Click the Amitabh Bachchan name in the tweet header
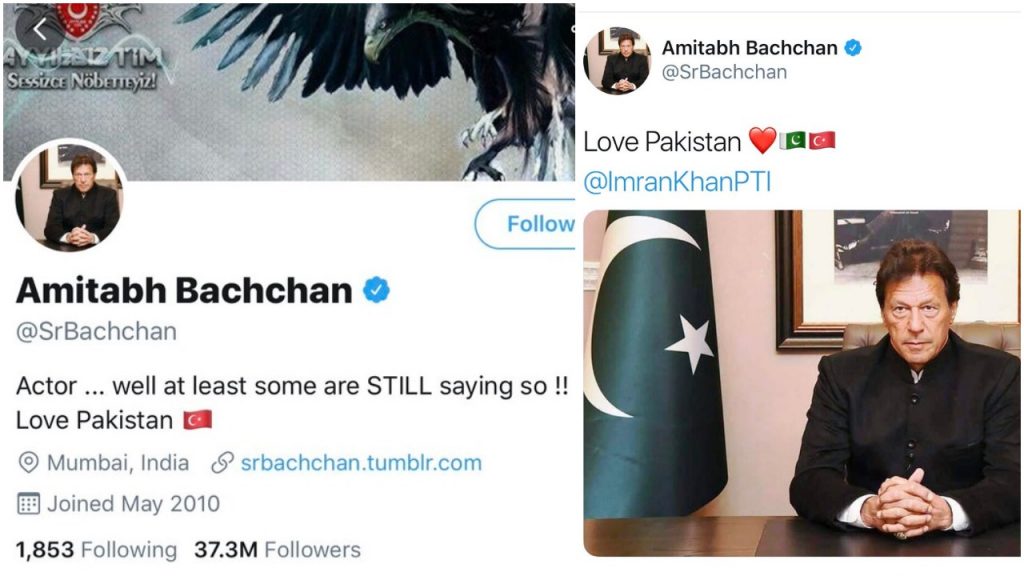 pos(750,48)
